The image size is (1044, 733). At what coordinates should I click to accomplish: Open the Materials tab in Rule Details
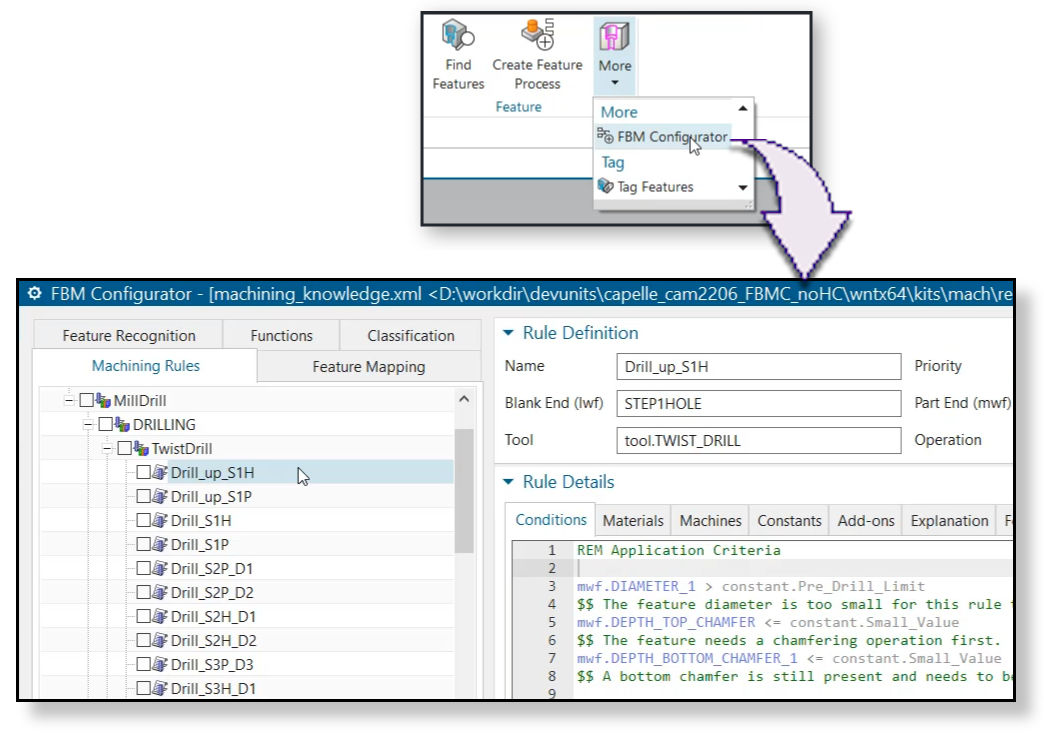coord(635,520)
